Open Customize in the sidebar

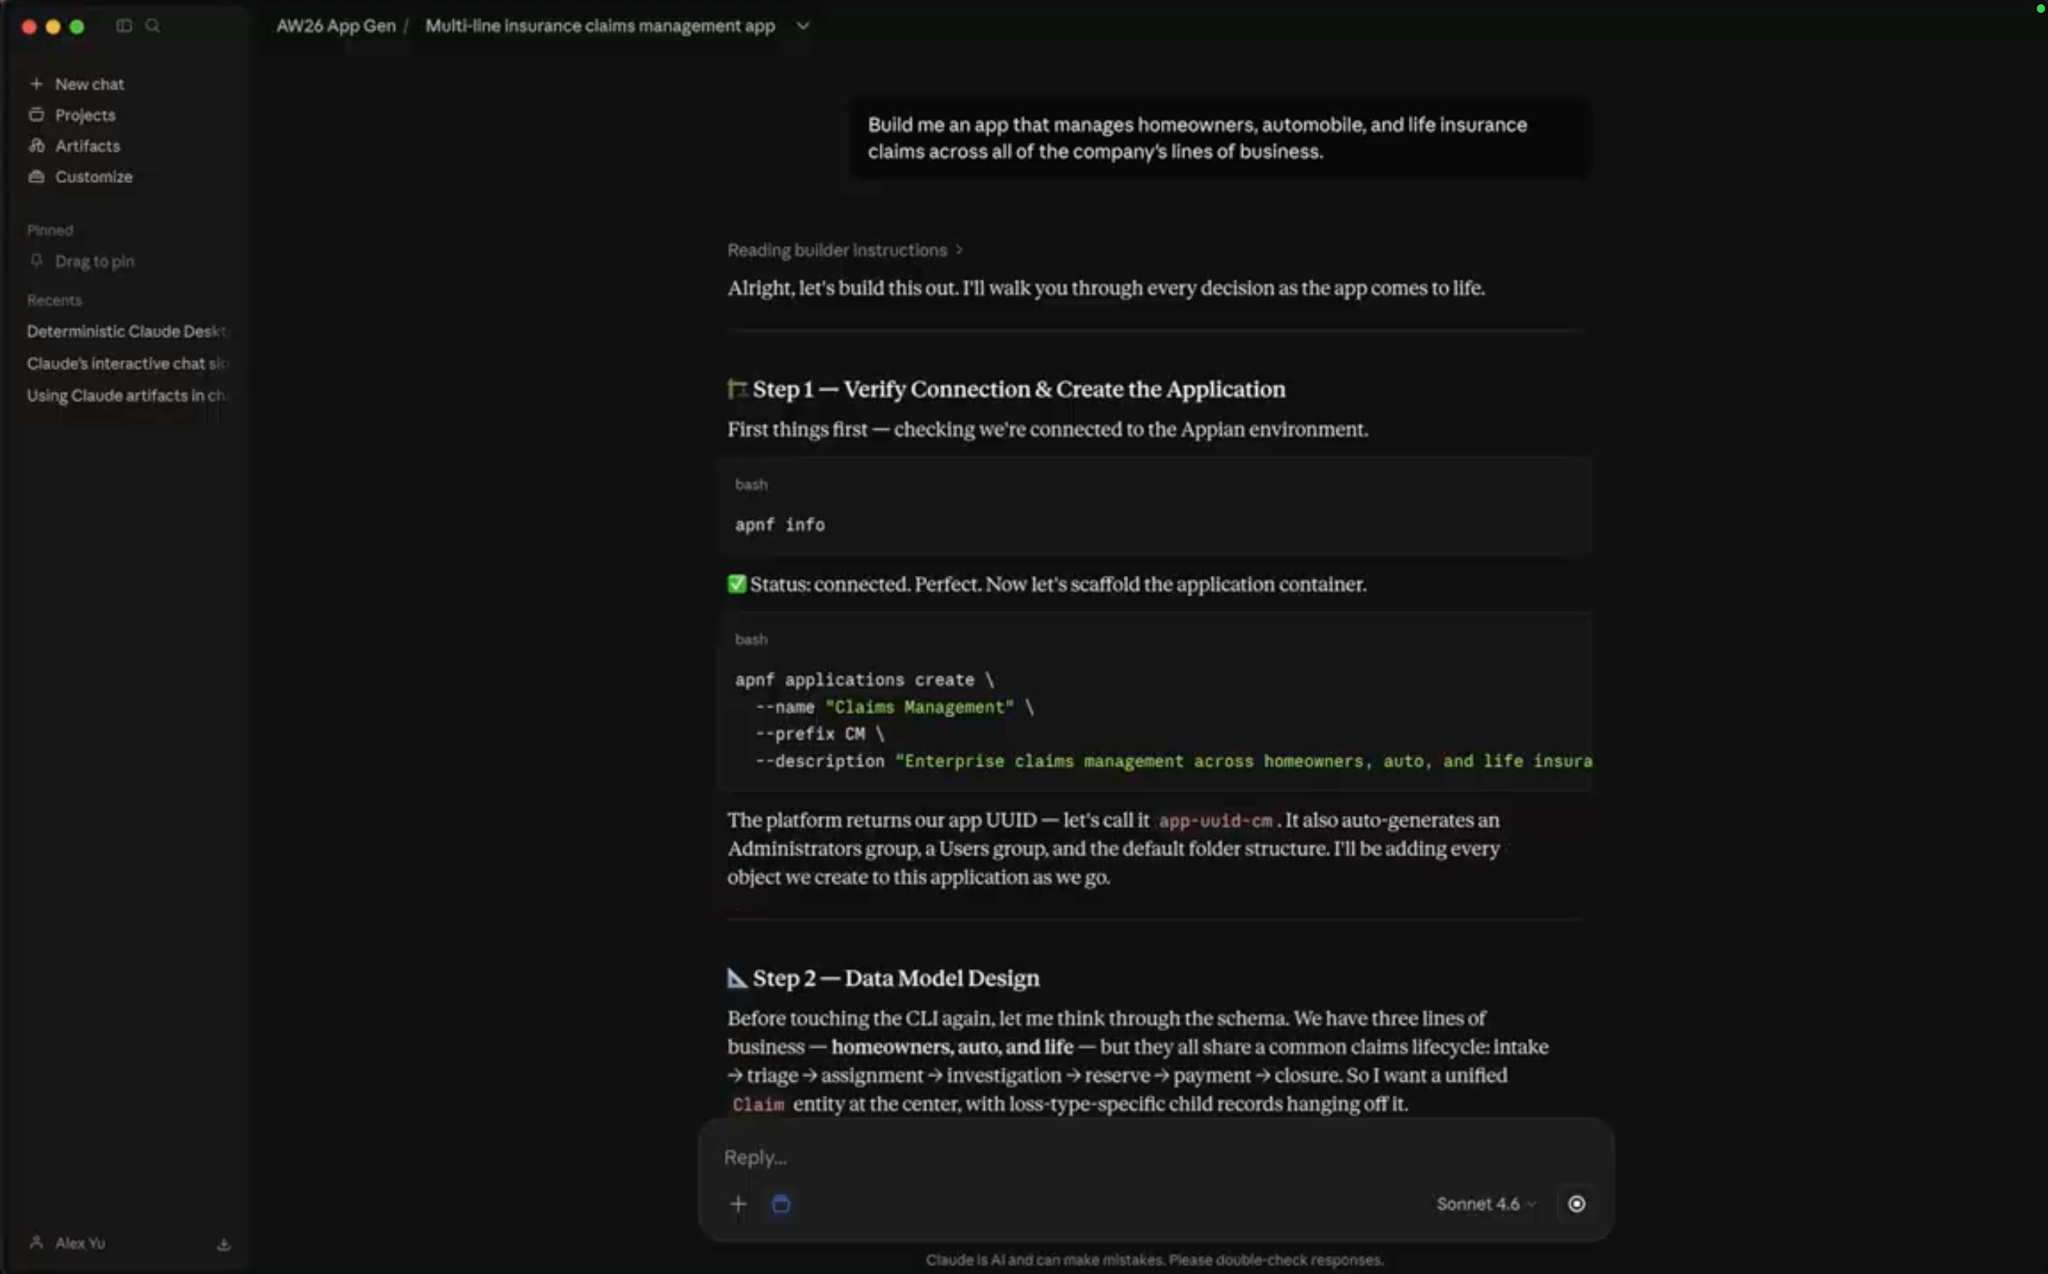[93, 177]
